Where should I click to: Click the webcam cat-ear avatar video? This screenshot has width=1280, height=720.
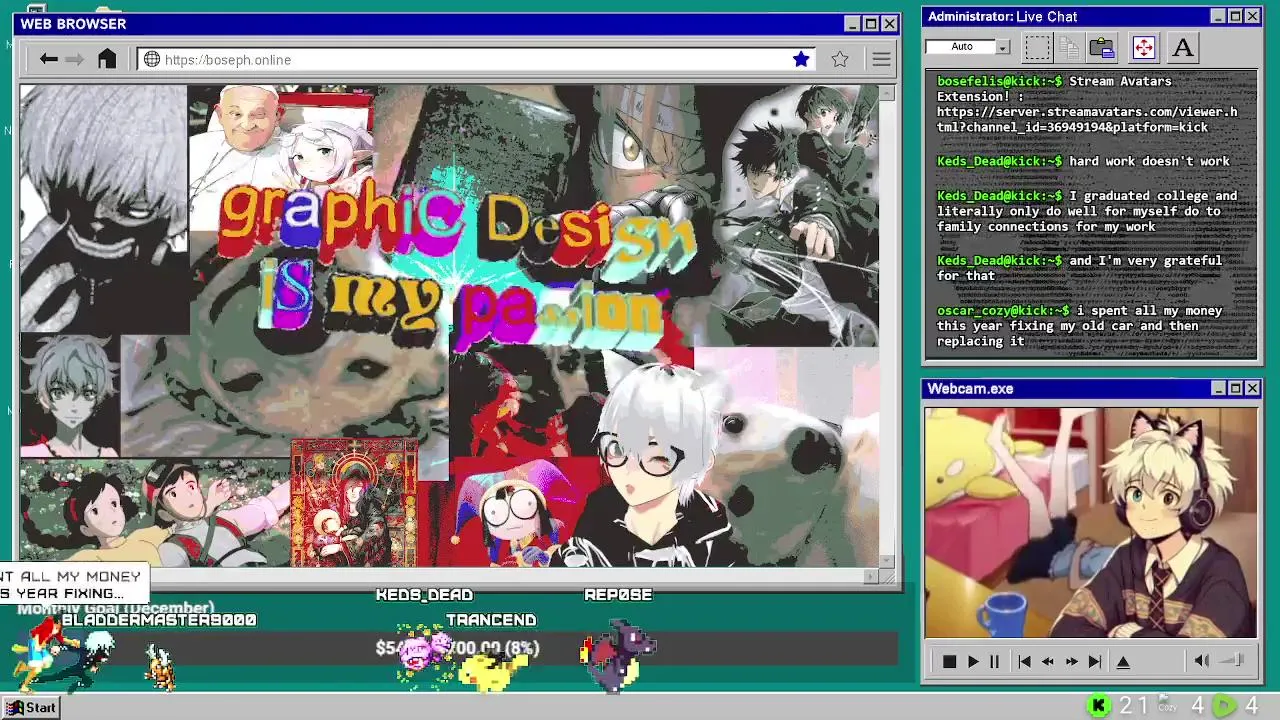tap(1090, 522)
